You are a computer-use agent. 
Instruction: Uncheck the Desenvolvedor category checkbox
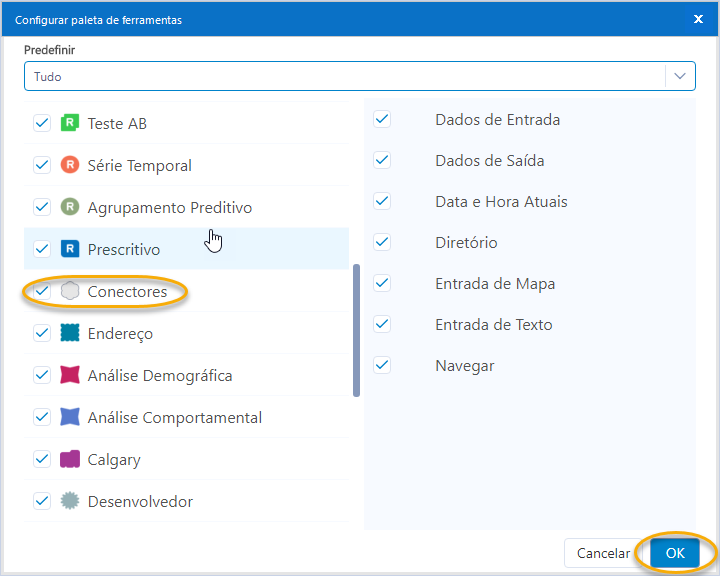point(42,502)
